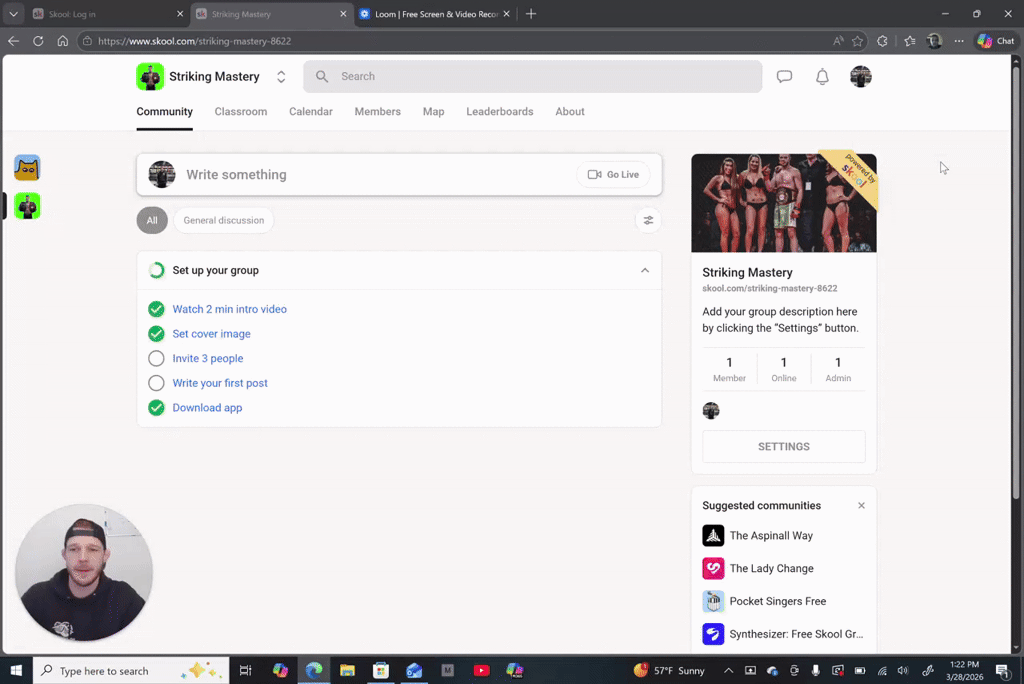Click the member avatar above Settings
Viewport: 1024px width, 684px height.
pos(711,410)
